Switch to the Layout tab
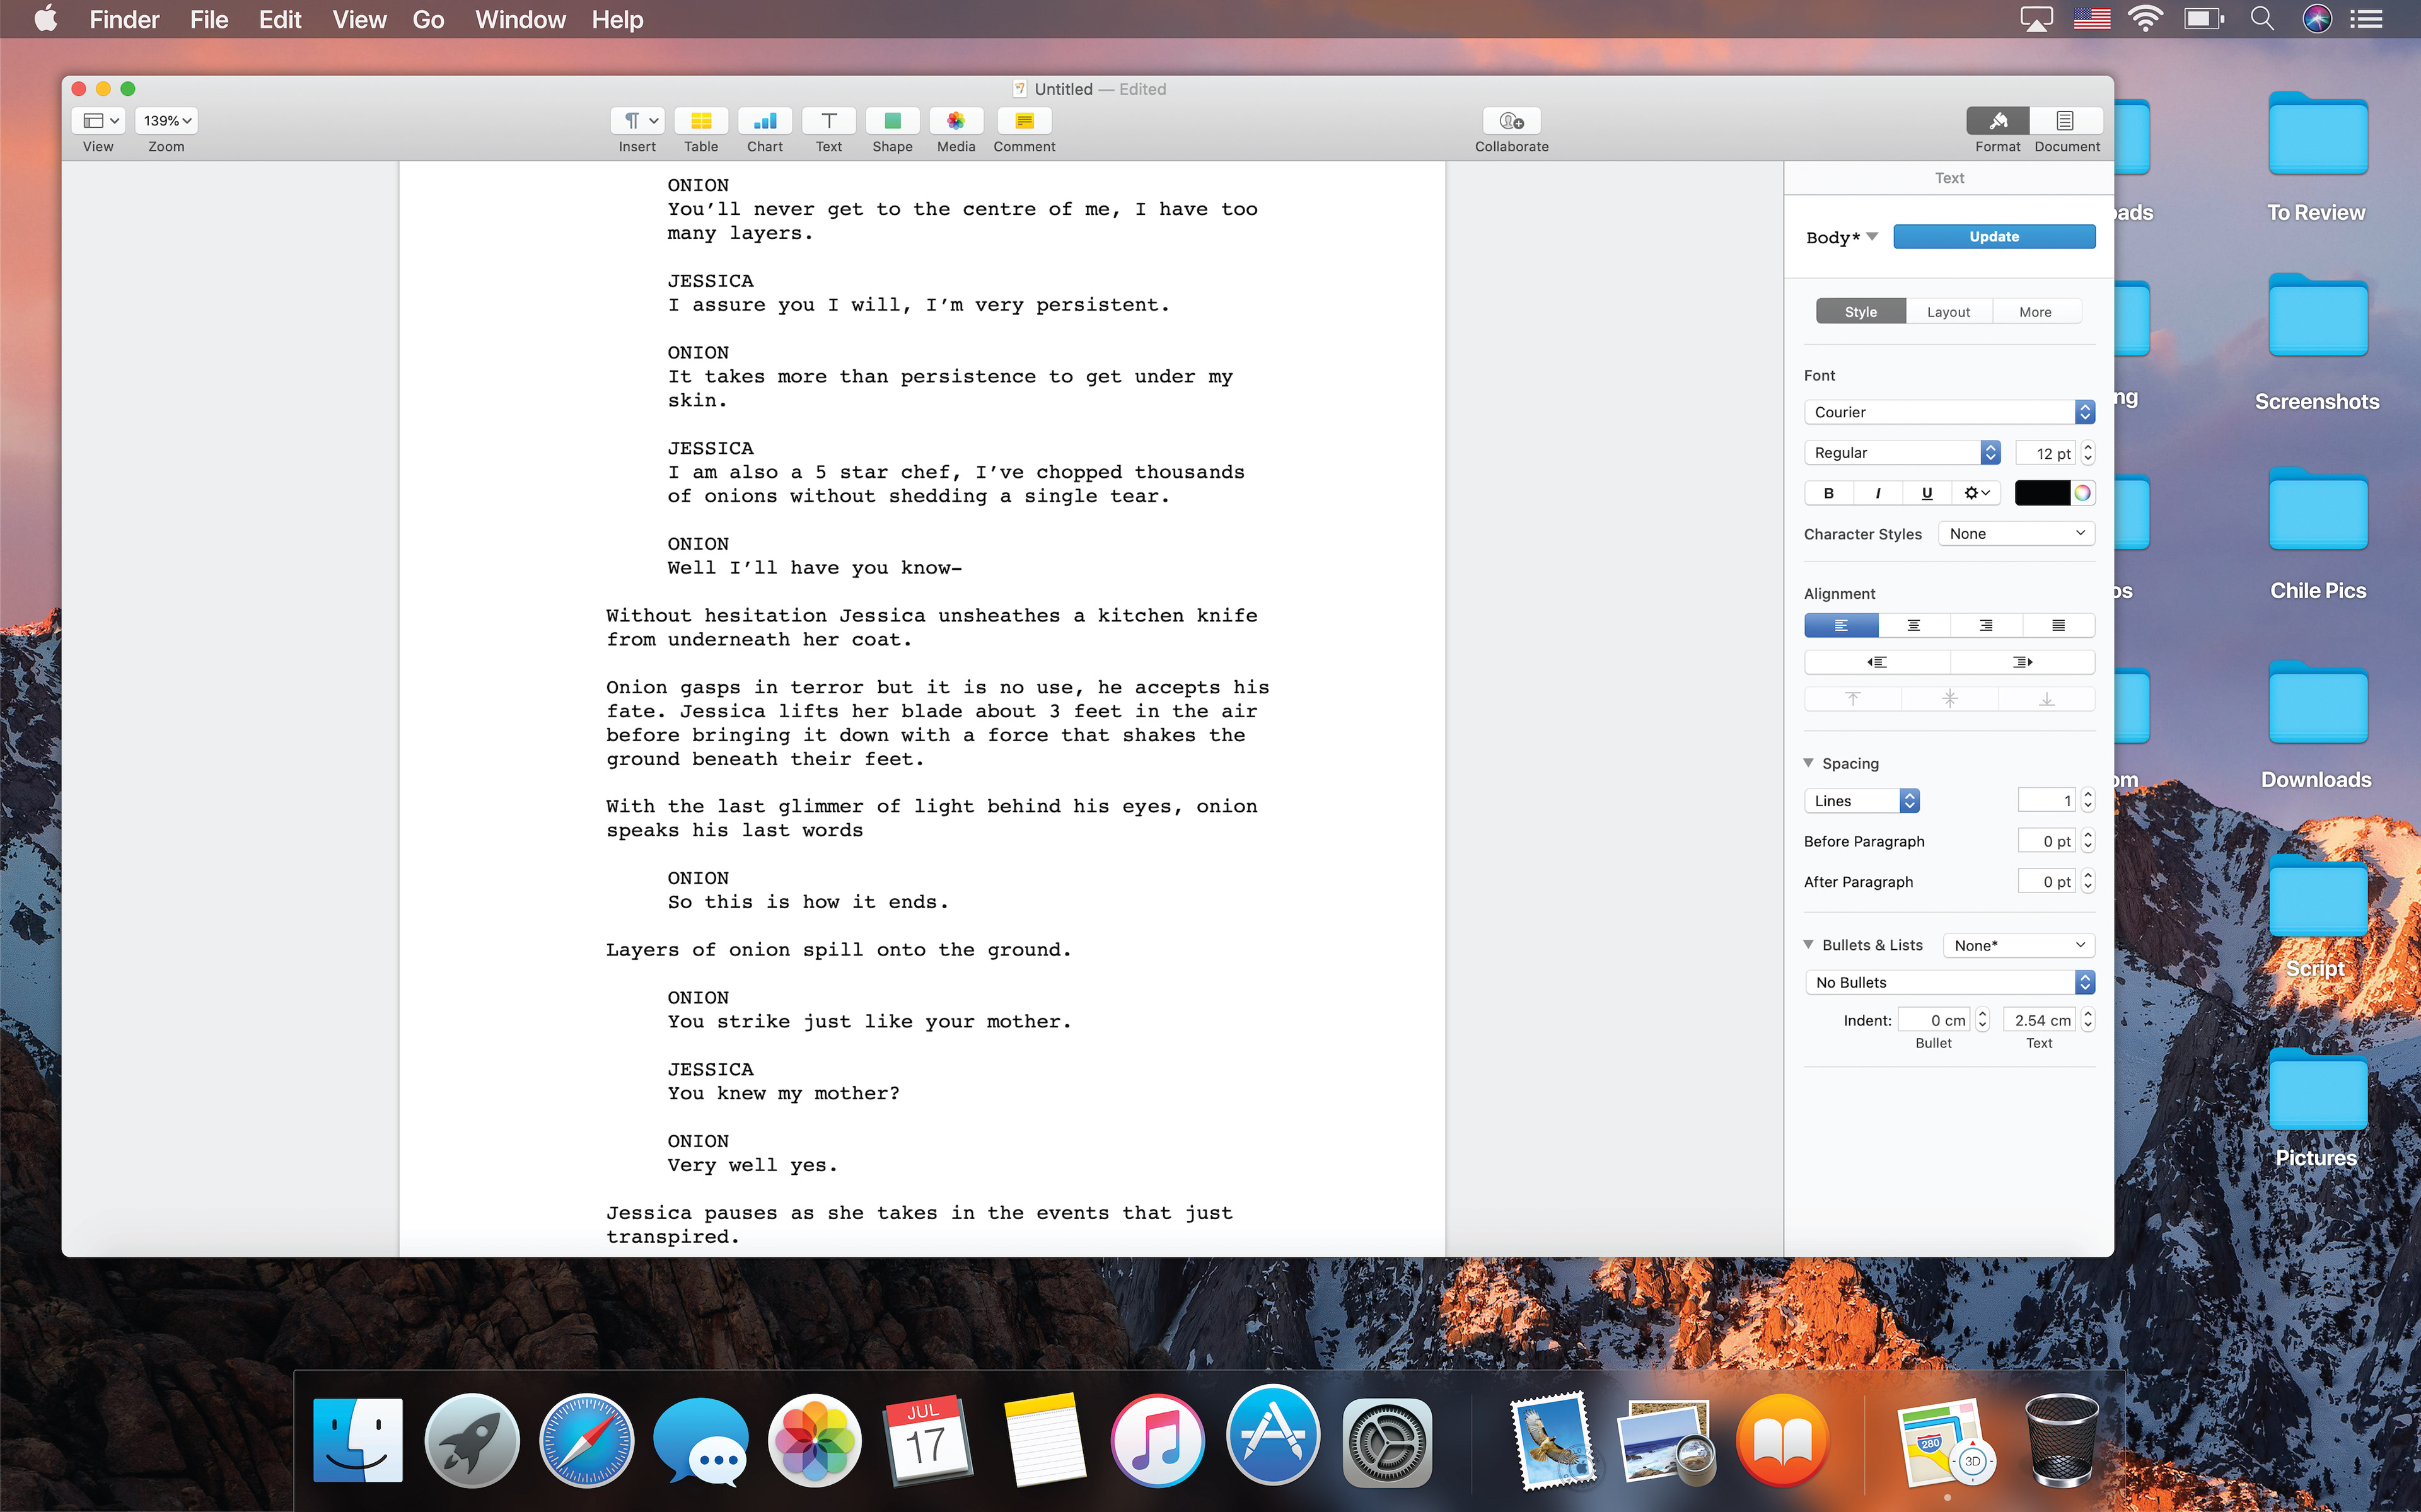 click(1948, 312)
